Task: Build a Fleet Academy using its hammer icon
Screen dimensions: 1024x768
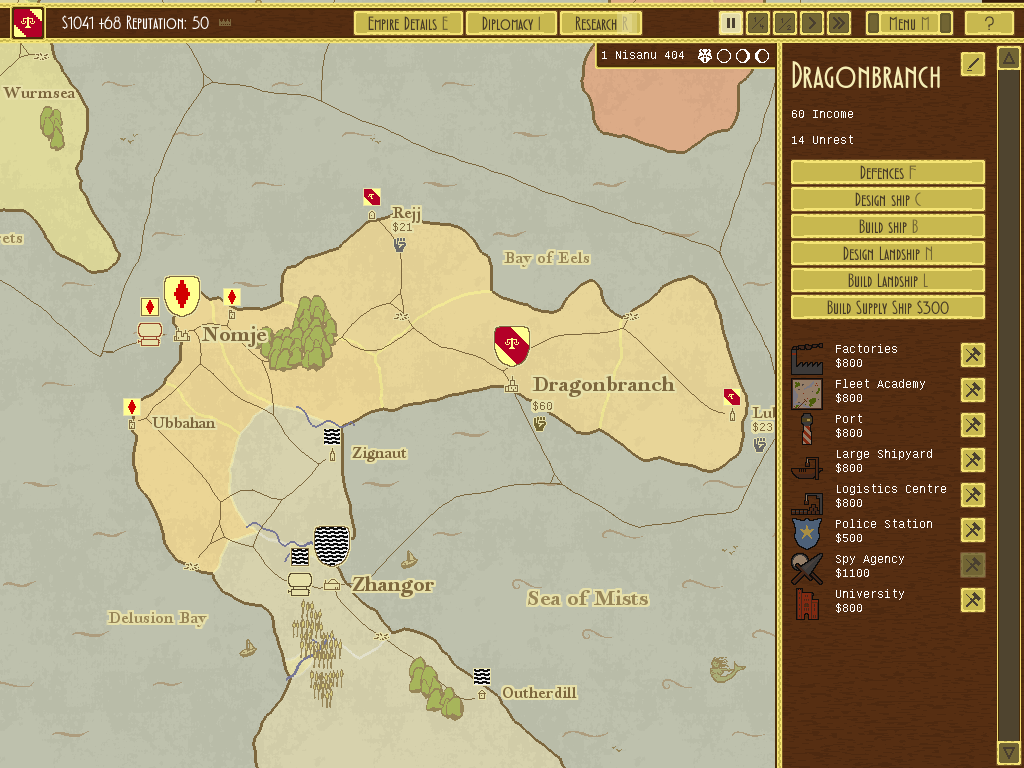Action: 972,390
